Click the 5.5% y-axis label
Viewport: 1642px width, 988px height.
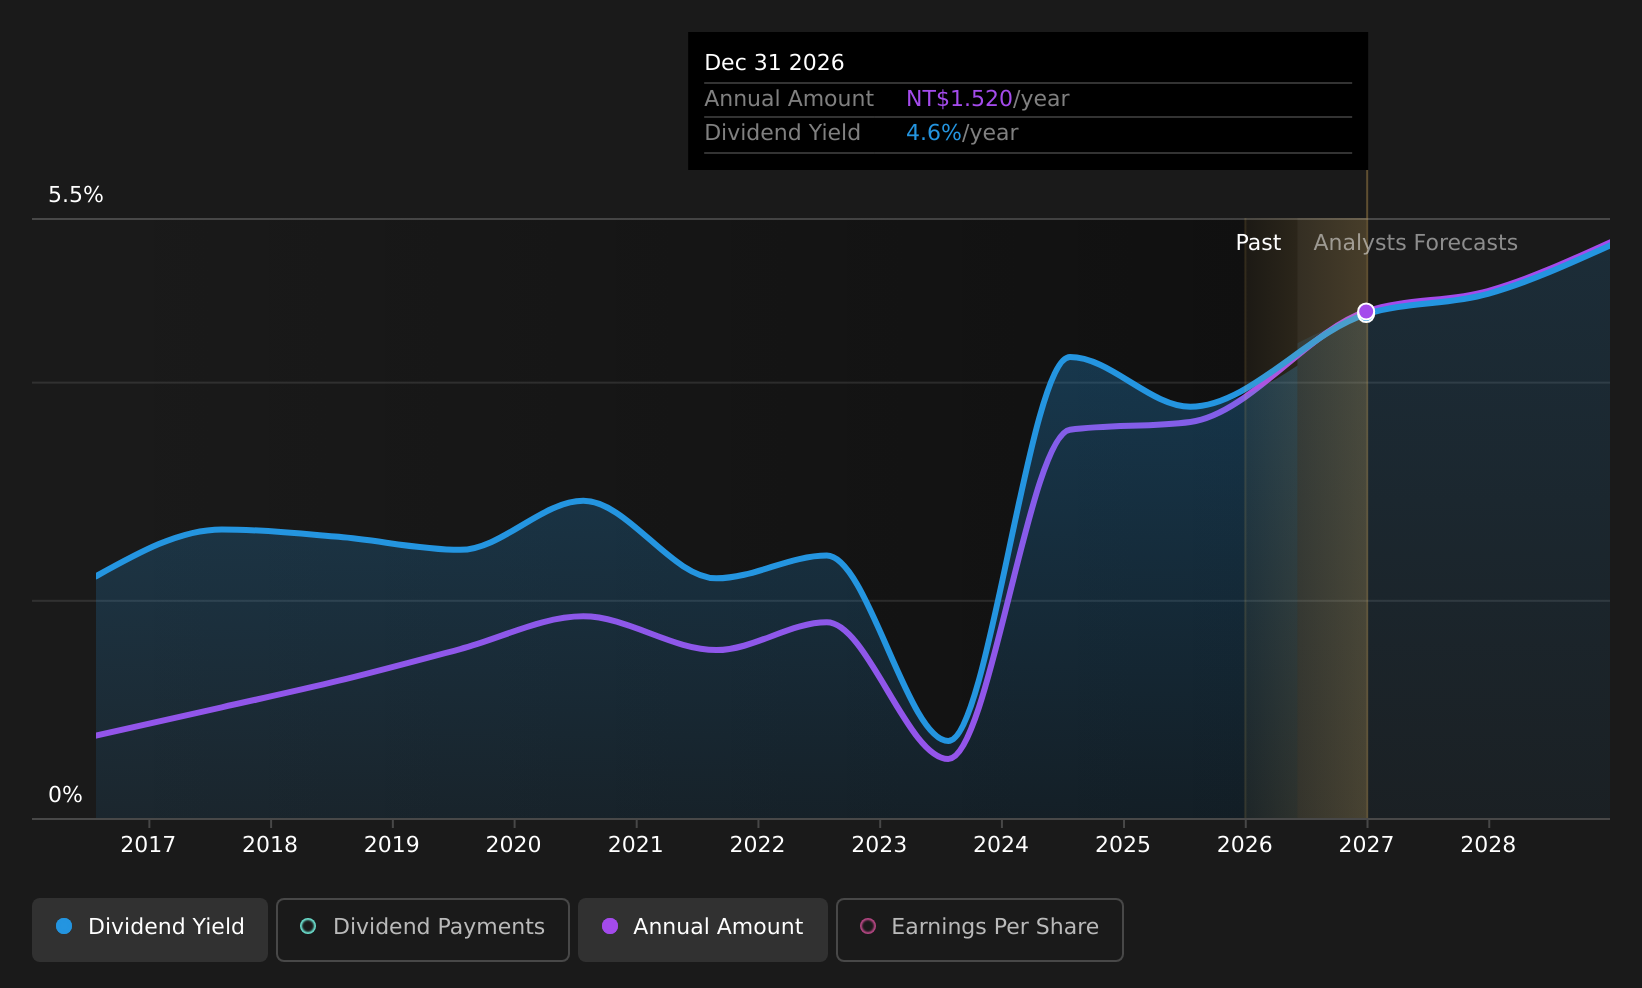(x=76, y=195)
